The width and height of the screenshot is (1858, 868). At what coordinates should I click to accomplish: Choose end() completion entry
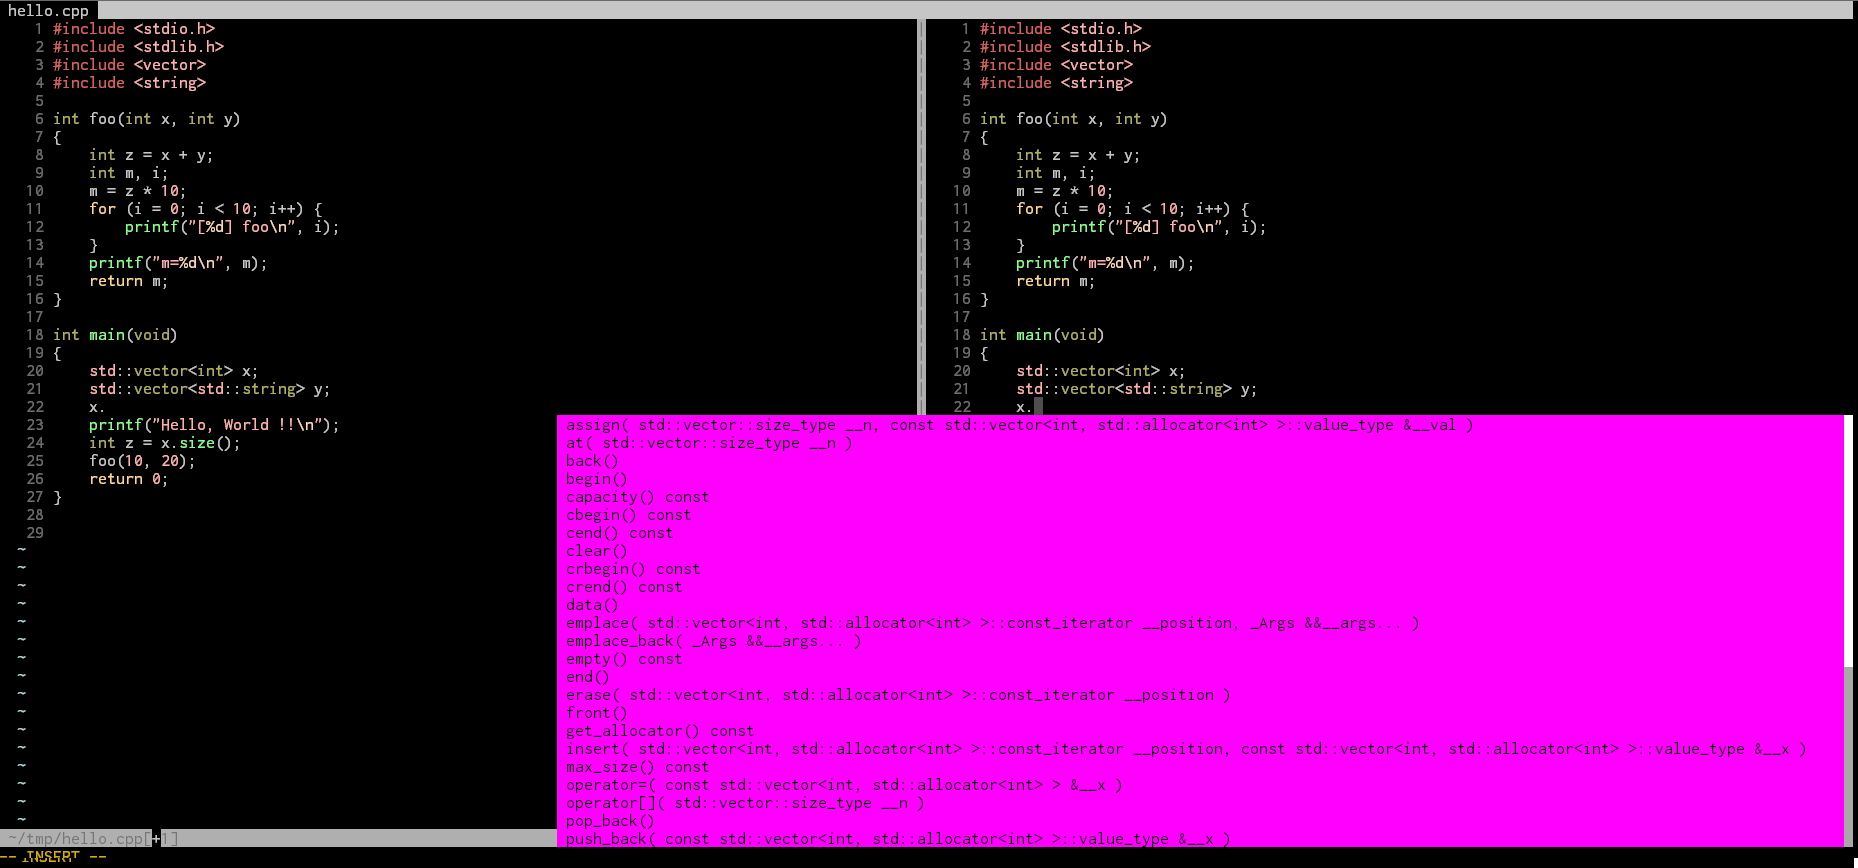(1200, 677)
